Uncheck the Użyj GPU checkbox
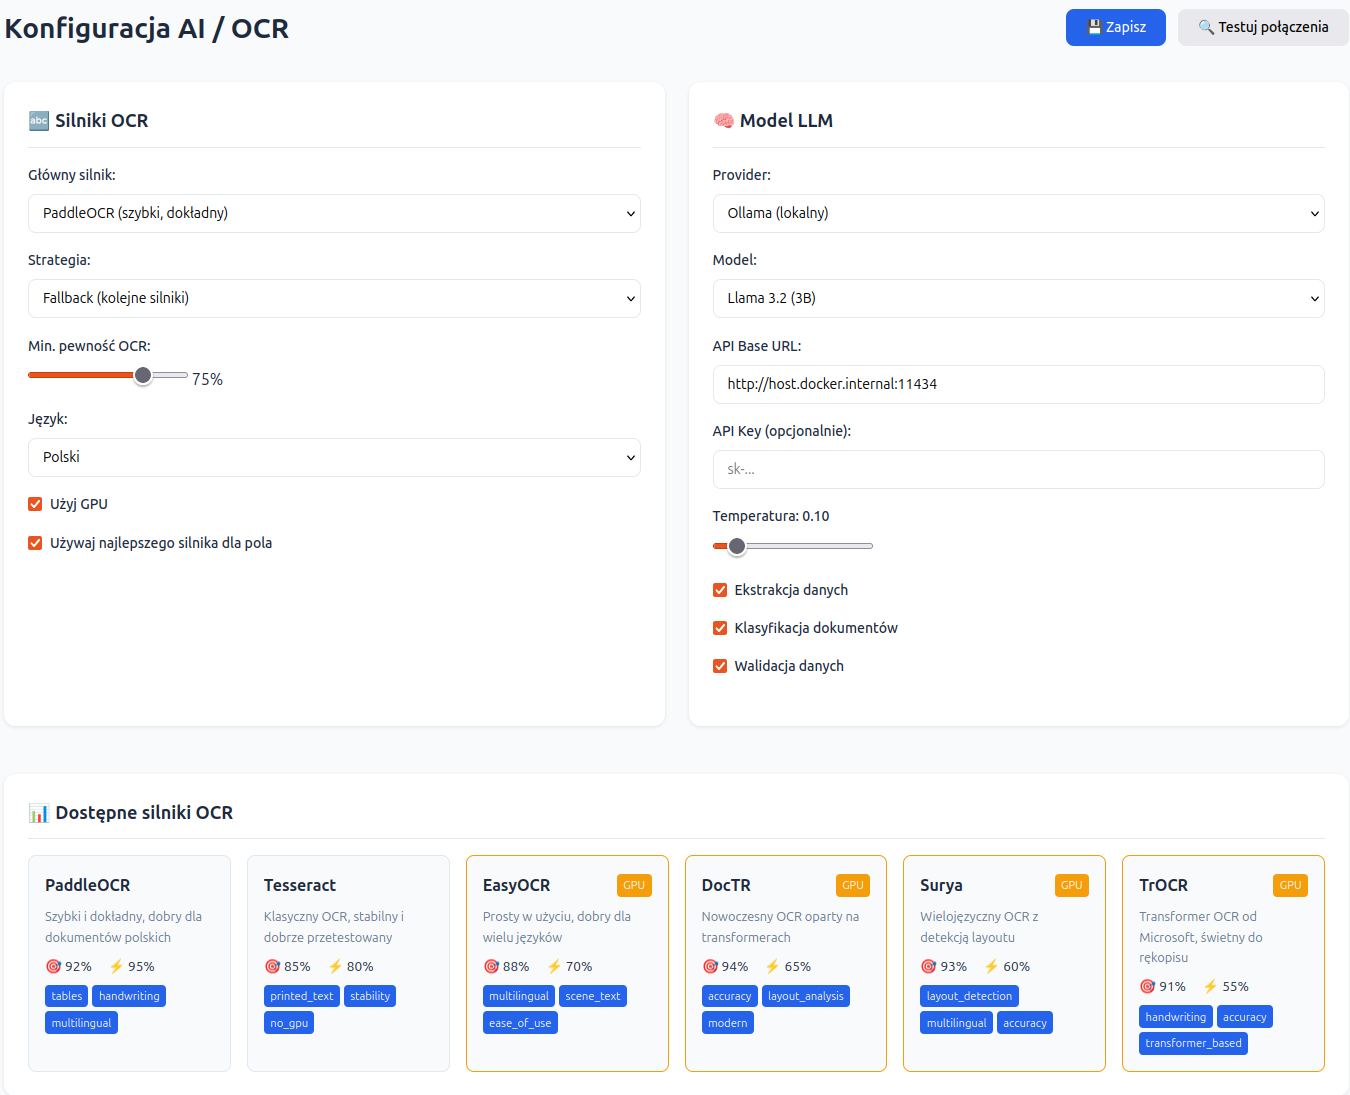 click(x=35, y=504)
